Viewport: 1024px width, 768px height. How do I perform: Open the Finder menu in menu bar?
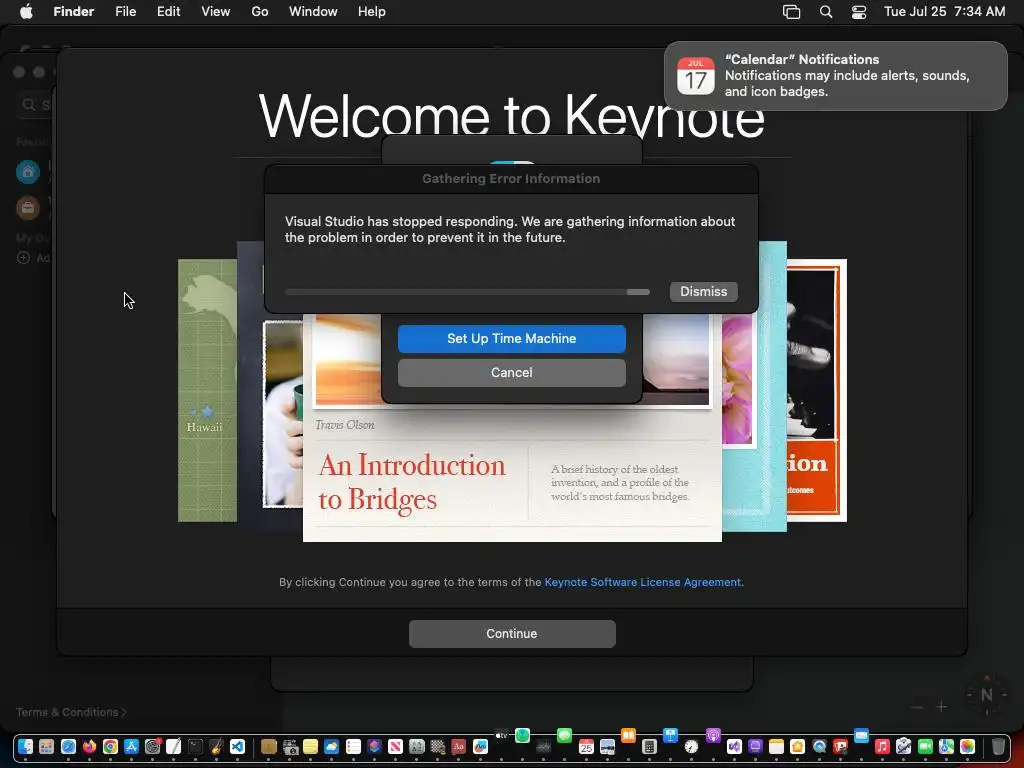tap(74, 11)
